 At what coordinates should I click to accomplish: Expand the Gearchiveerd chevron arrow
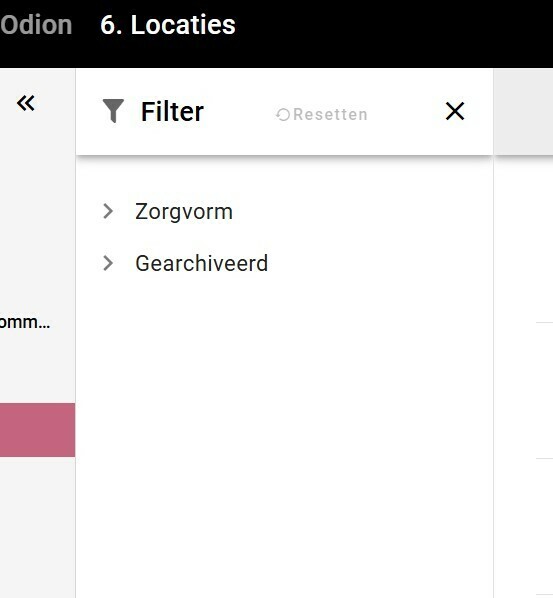tap(108, 263)
